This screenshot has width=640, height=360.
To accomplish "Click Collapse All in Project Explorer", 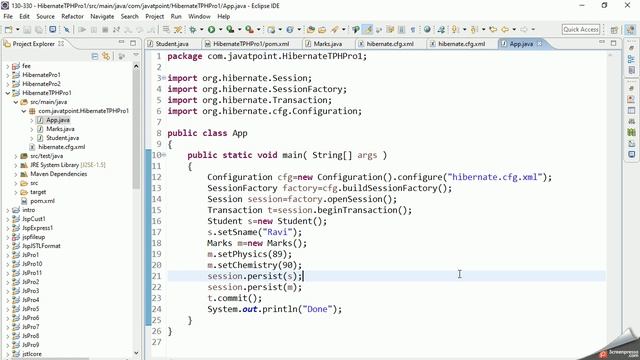I will [95, 56].
